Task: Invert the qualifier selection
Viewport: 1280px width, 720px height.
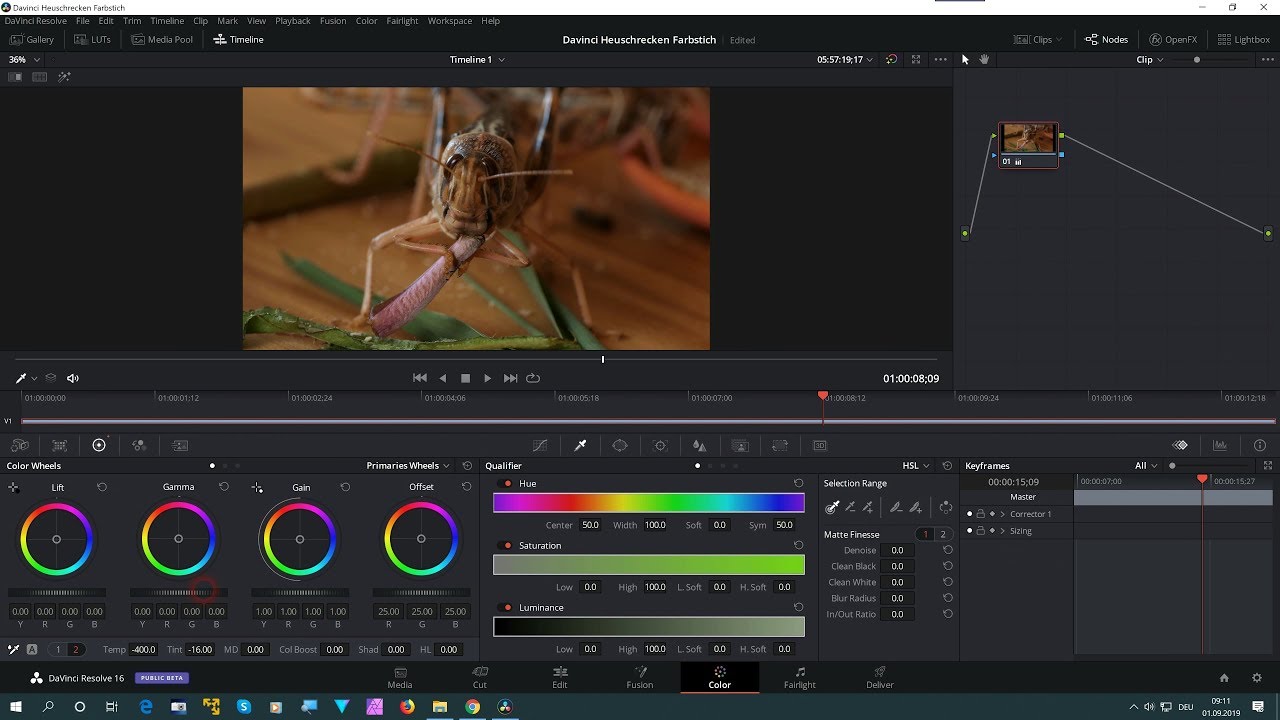Action: pos(945,507)
